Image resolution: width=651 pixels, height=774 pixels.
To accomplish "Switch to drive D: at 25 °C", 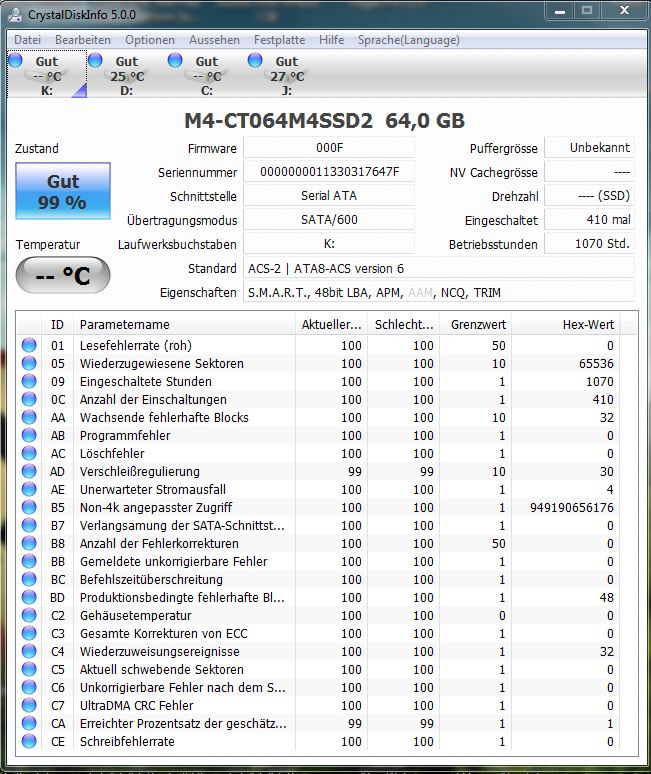I will [x=127, y=75].
